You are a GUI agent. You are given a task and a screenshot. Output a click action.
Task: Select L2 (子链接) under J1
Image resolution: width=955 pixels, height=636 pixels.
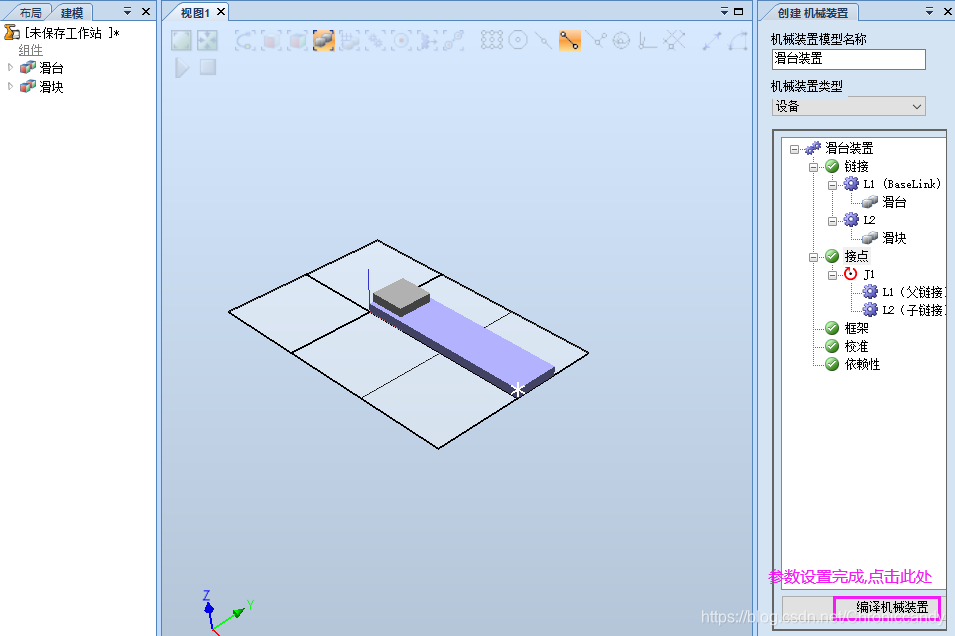pos(913,310)
